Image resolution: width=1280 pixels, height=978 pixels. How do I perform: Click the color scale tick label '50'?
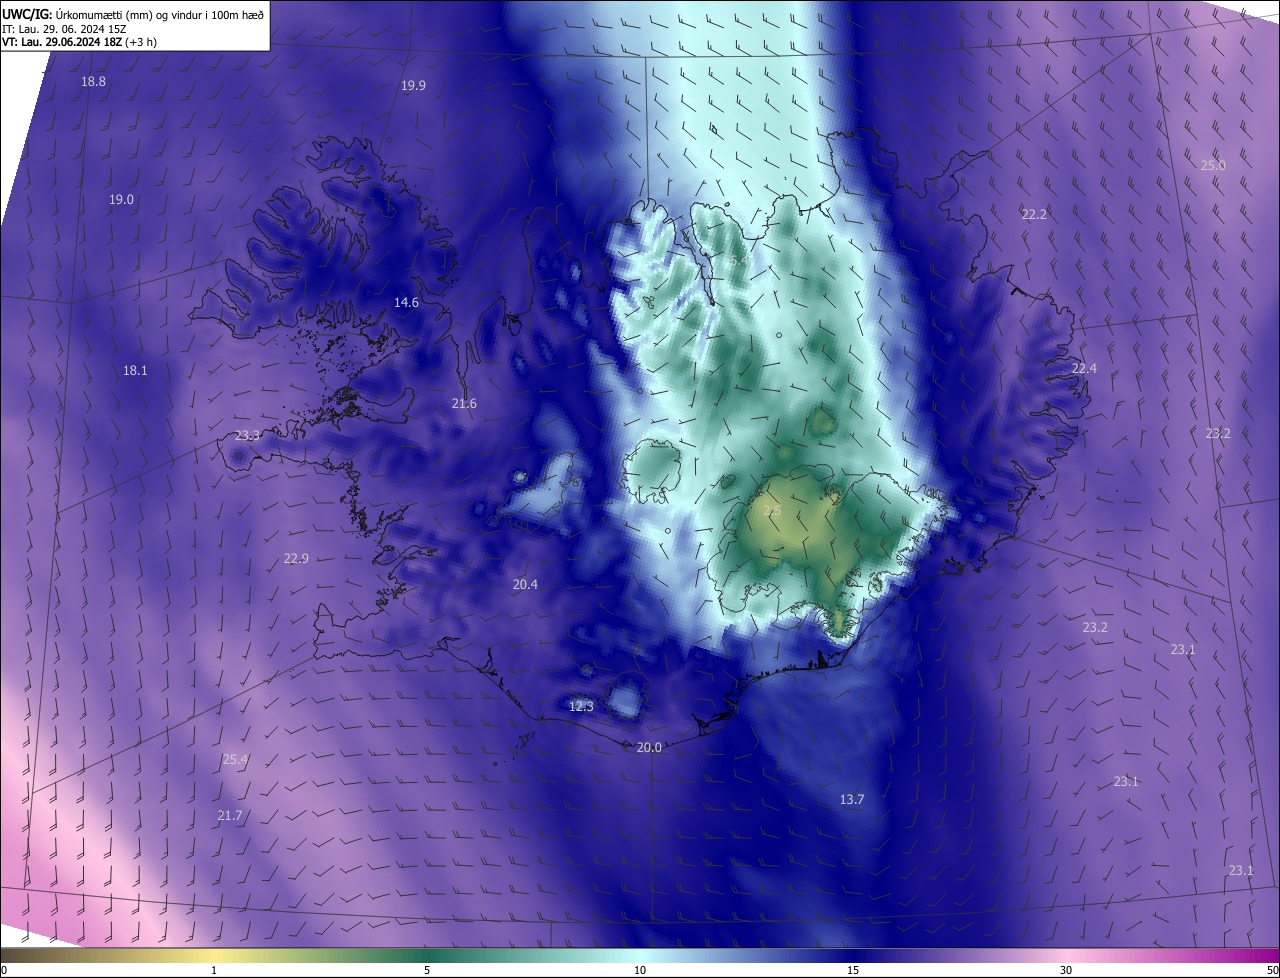(1272, 971)
